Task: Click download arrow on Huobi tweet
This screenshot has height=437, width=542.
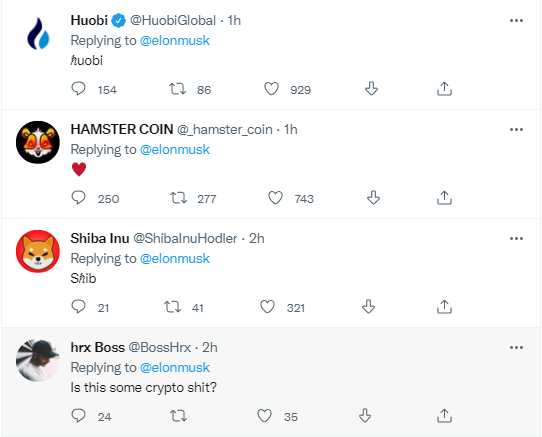Action: pos(371,89)
